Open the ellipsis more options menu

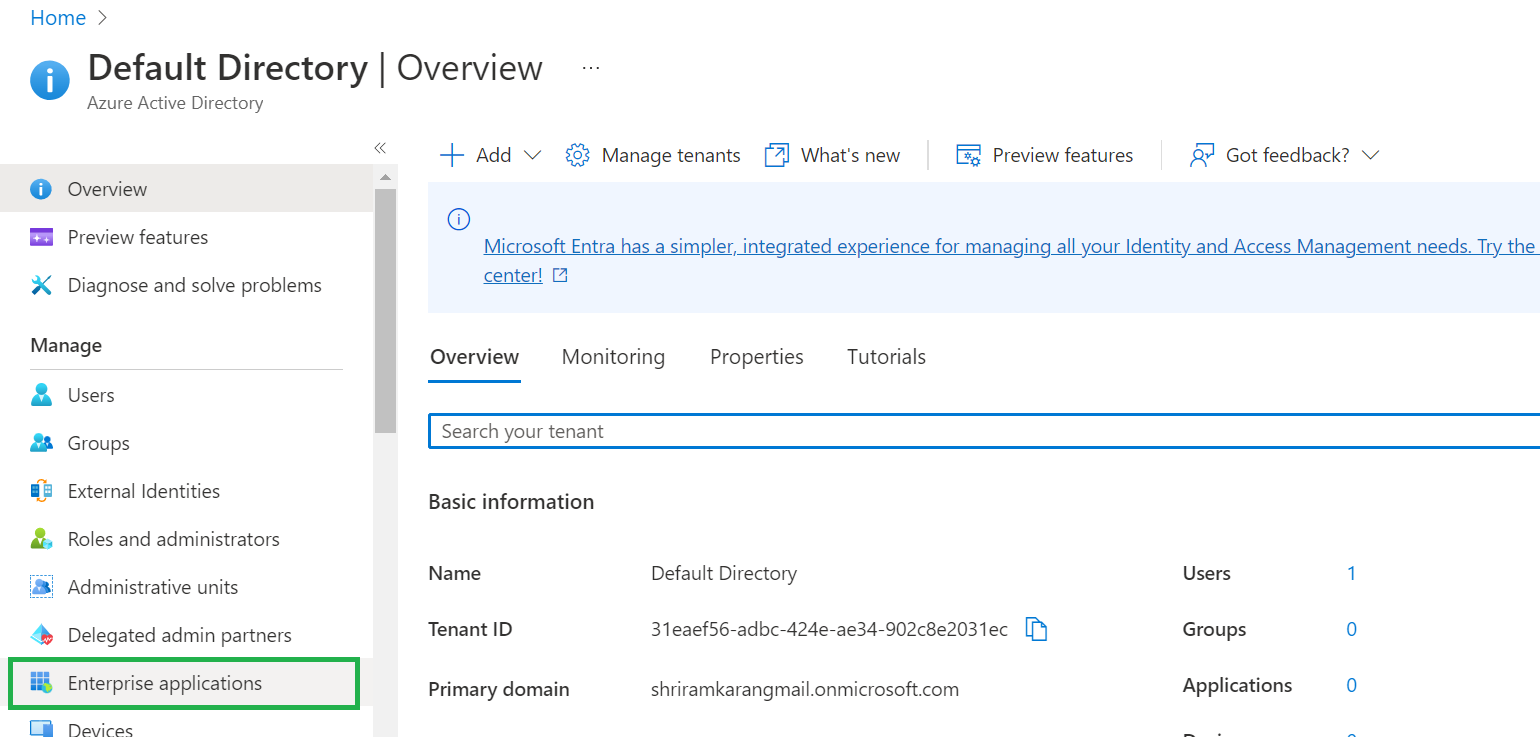pos(591,68)
